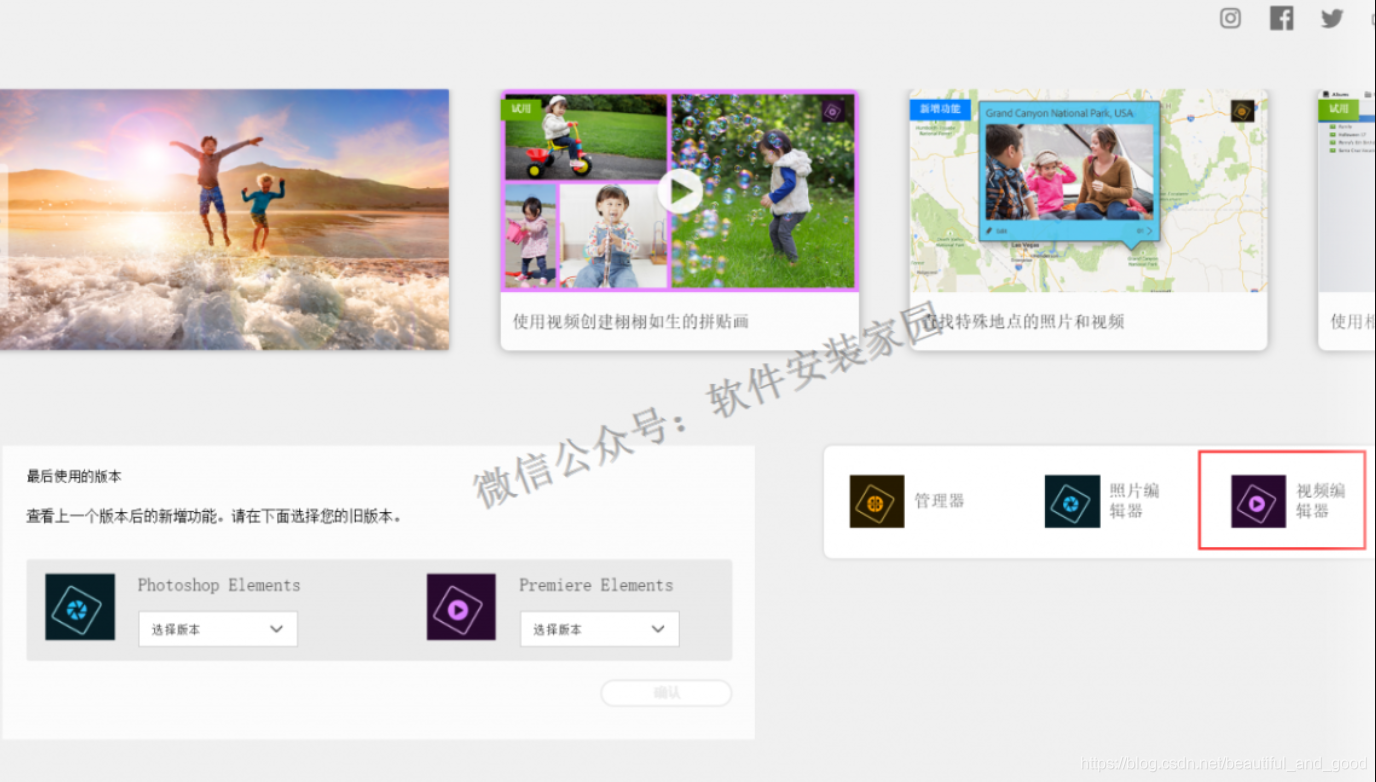Launch the Photo Editor (照片编辑器) icon
The image size is (1376, 782).
[x=1072, y=501]
